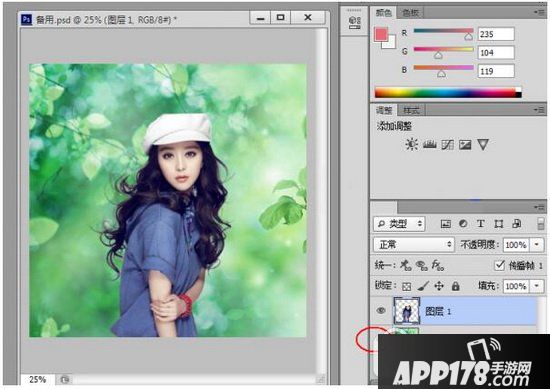Click the document vertical scrollbar
This screenshot has width=550, height=389.
tap(321, 200)
